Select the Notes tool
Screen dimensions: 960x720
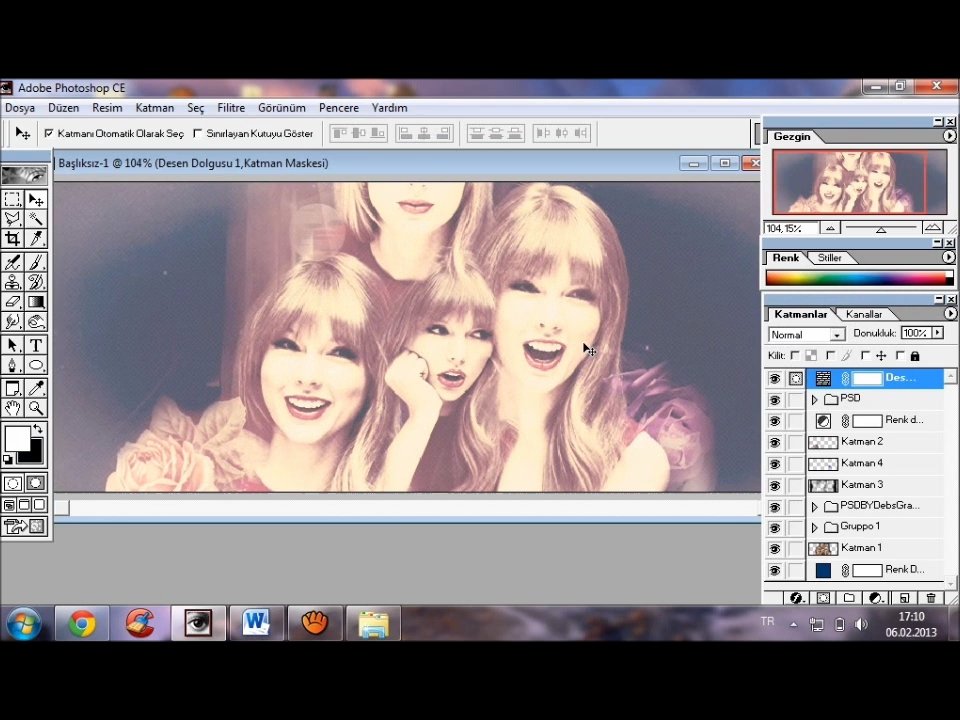[12, 388]
